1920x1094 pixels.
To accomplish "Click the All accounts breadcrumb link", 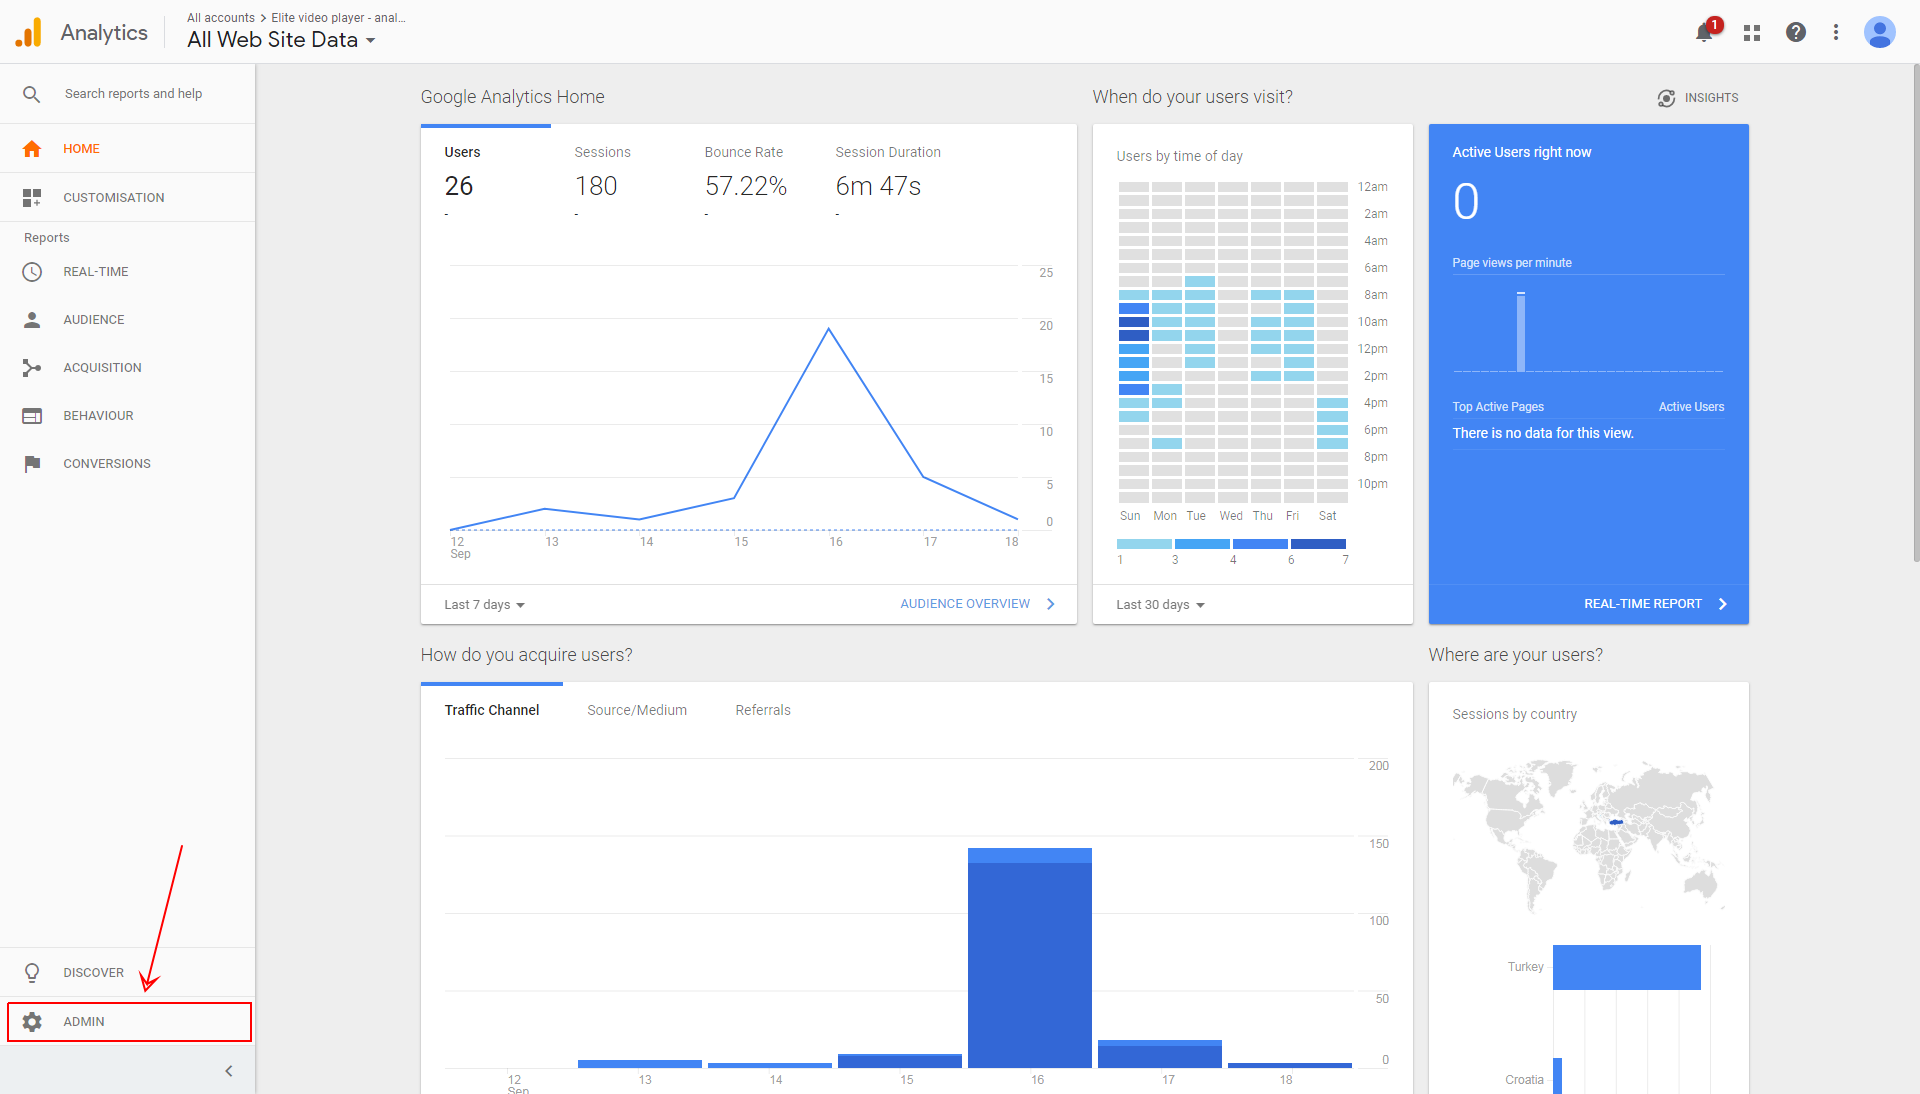I will click(x=221, y=18).
